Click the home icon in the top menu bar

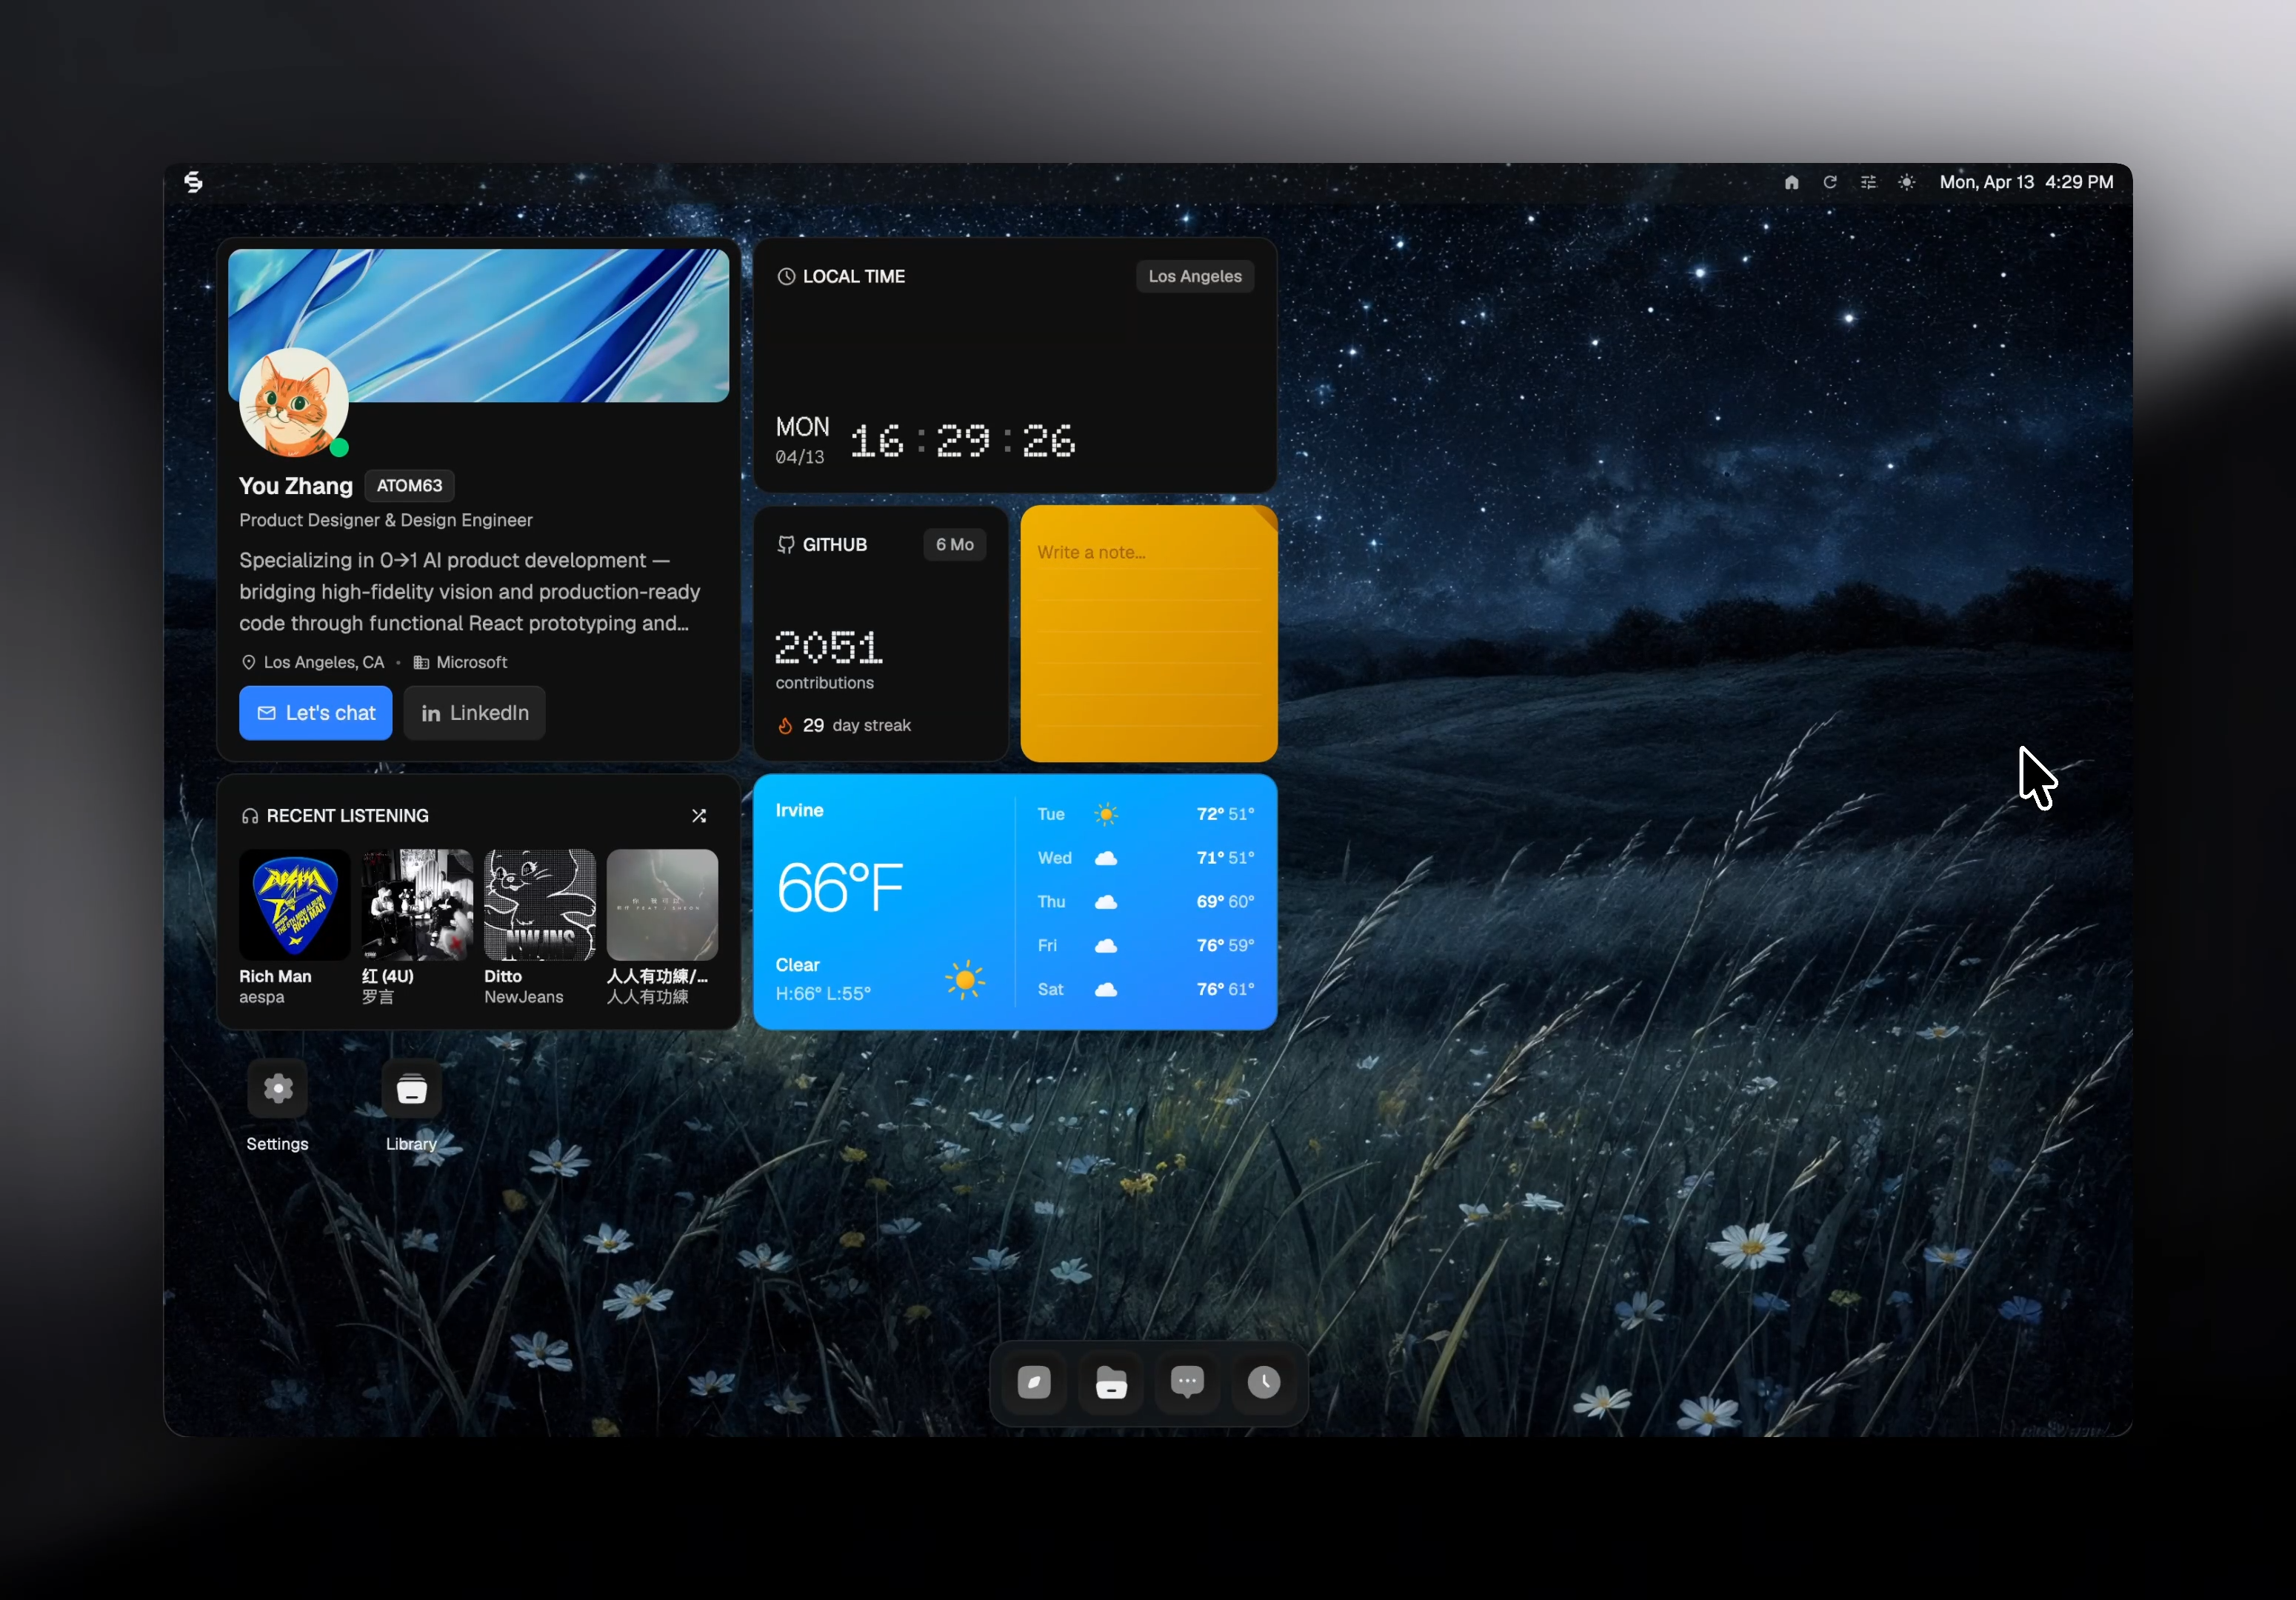point(1791,182)
